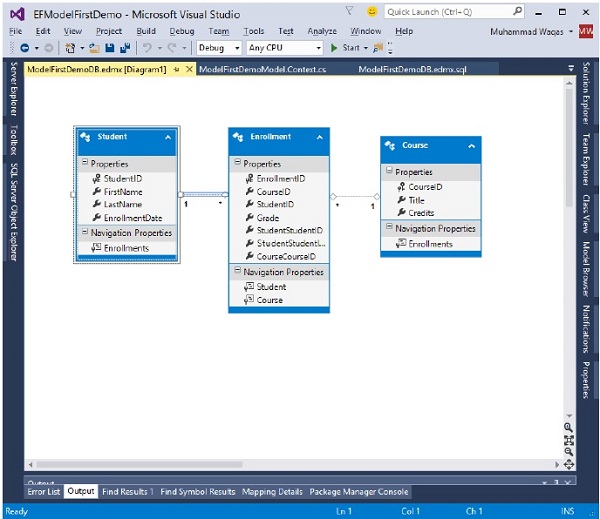
Task: Click the Navigate Backward toolbar icon
Action: tap(25, 48)
